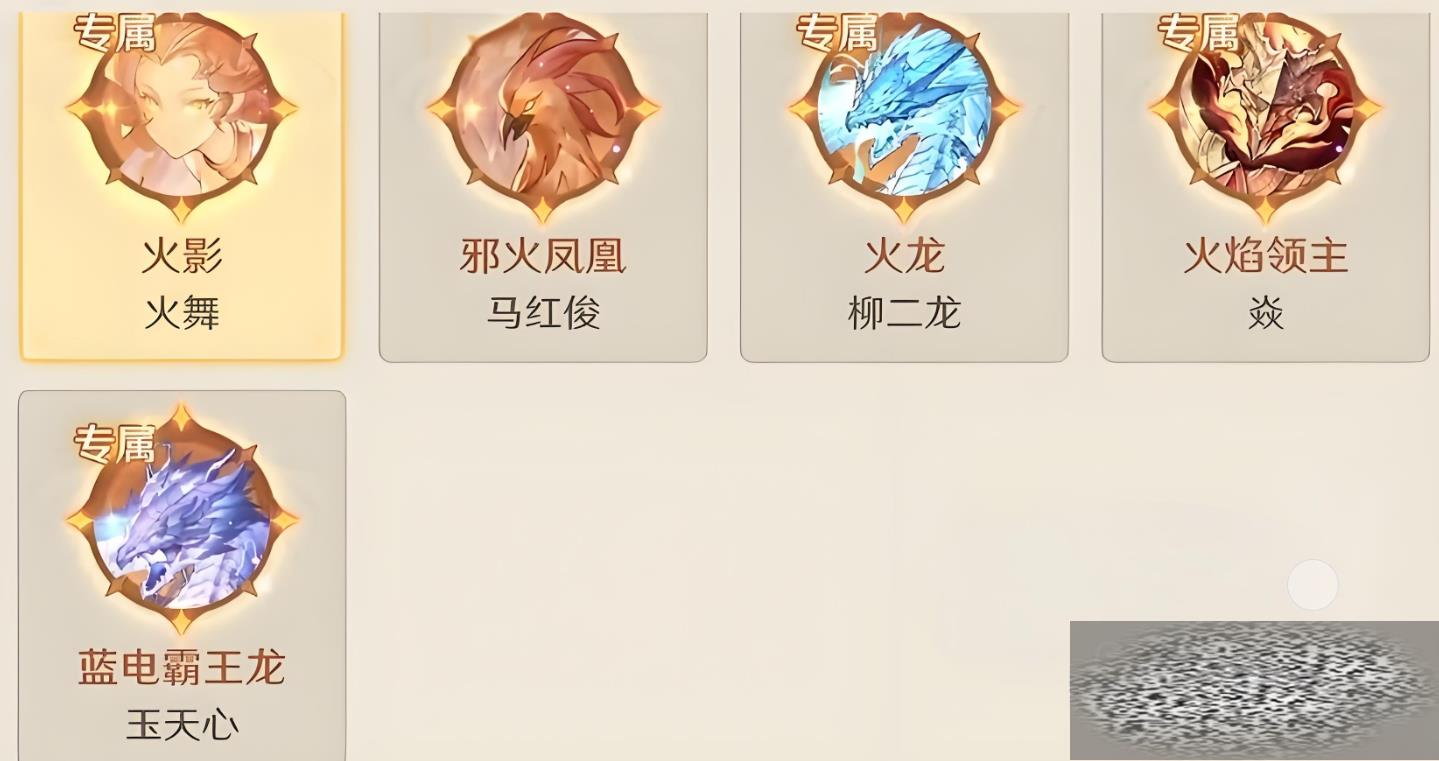The image size is (1439, 761).
Task: Tap the 火舞 owner name
Action: click(x=182, y=313)
